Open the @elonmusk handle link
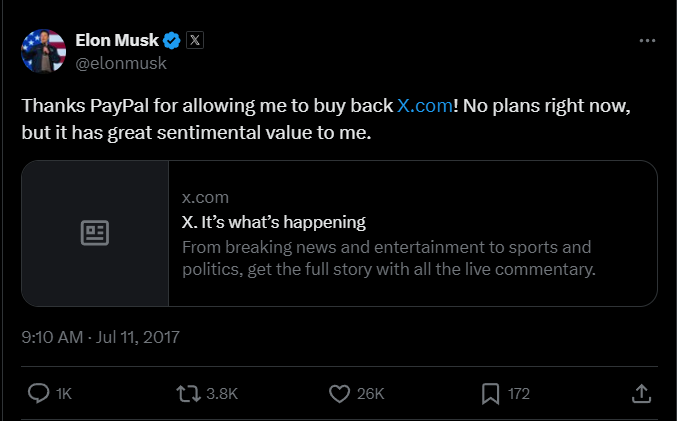This screenshot has width=677, height=421. coord(121,63)
